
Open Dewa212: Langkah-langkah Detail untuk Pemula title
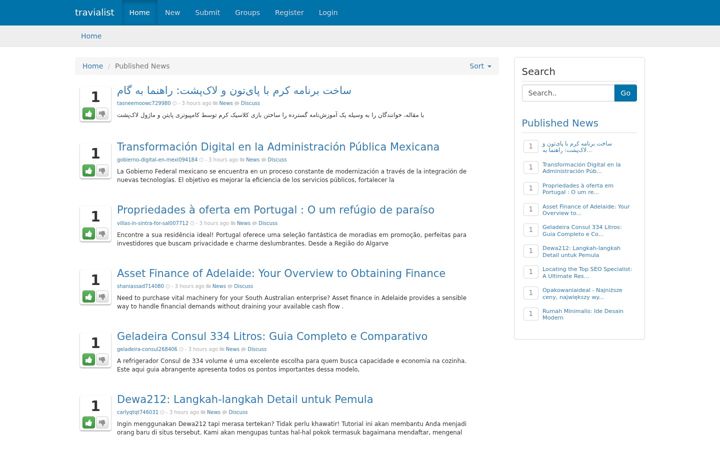[x=245, y=399]
